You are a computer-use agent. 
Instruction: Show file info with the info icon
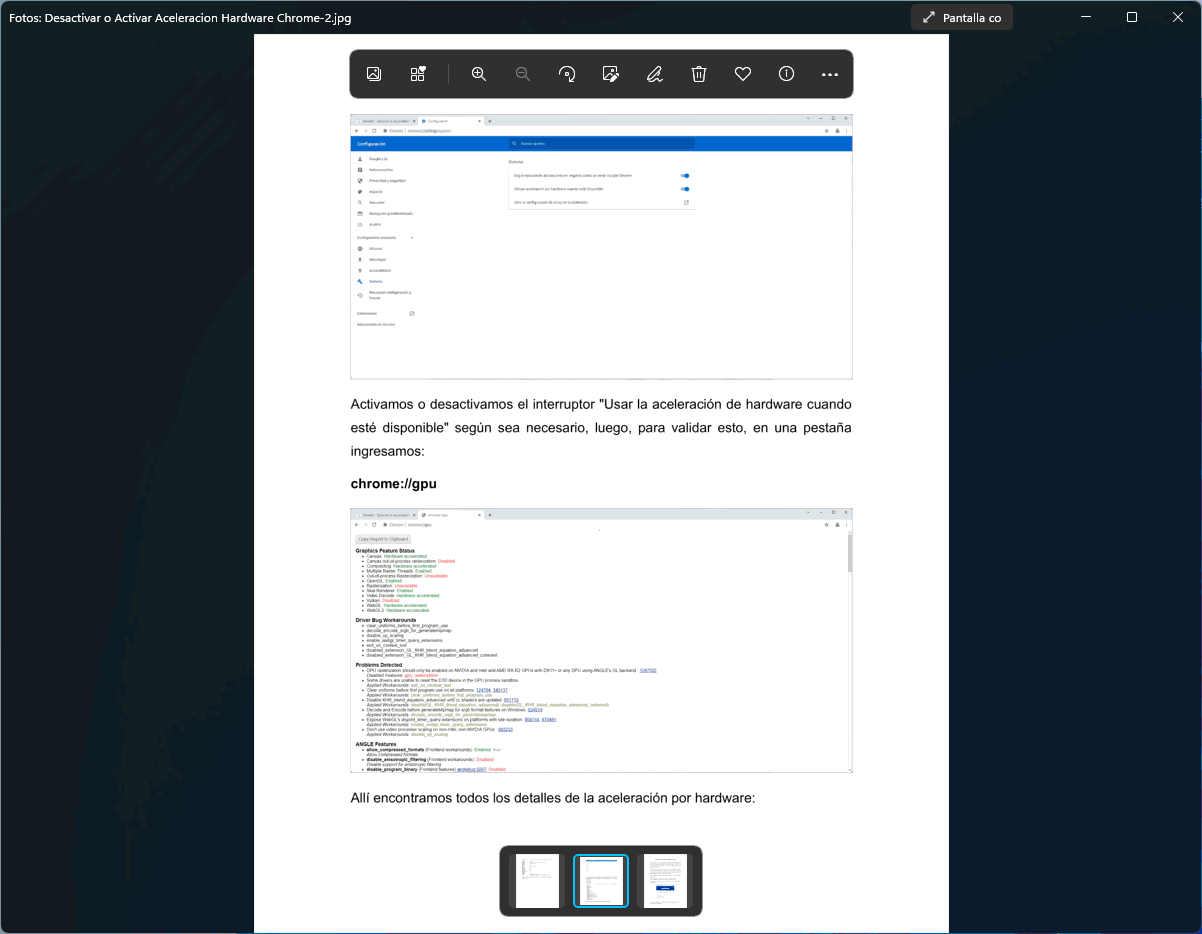click(x=786, y=74)
